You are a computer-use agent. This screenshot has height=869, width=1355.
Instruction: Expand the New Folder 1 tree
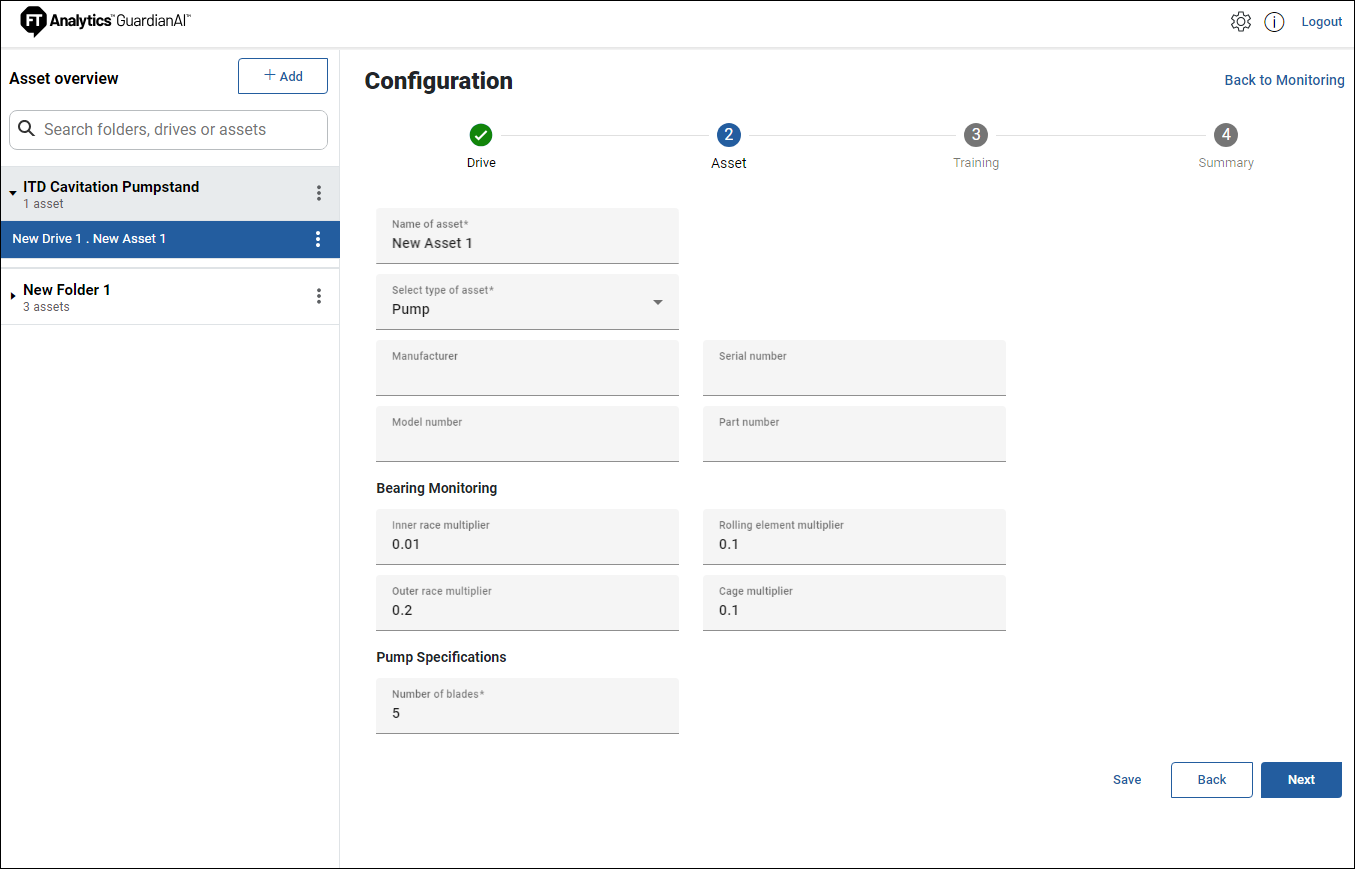click(x=13, y=296)
